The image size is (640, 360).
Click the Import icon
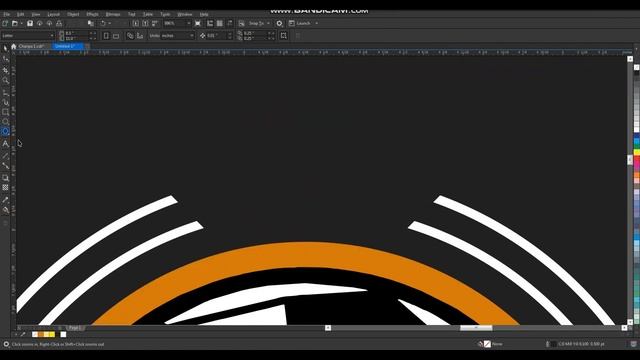pos(136,24)
